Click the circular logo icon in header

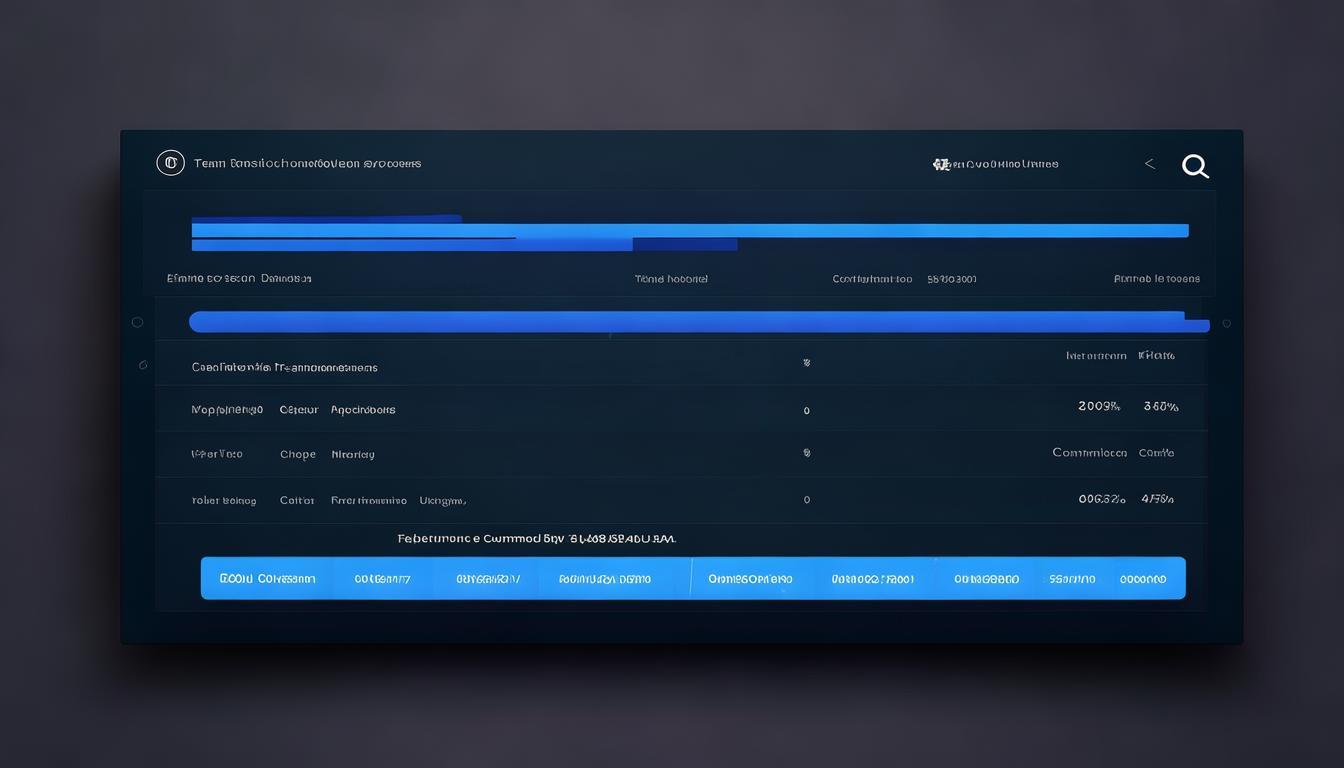point(170,163)
